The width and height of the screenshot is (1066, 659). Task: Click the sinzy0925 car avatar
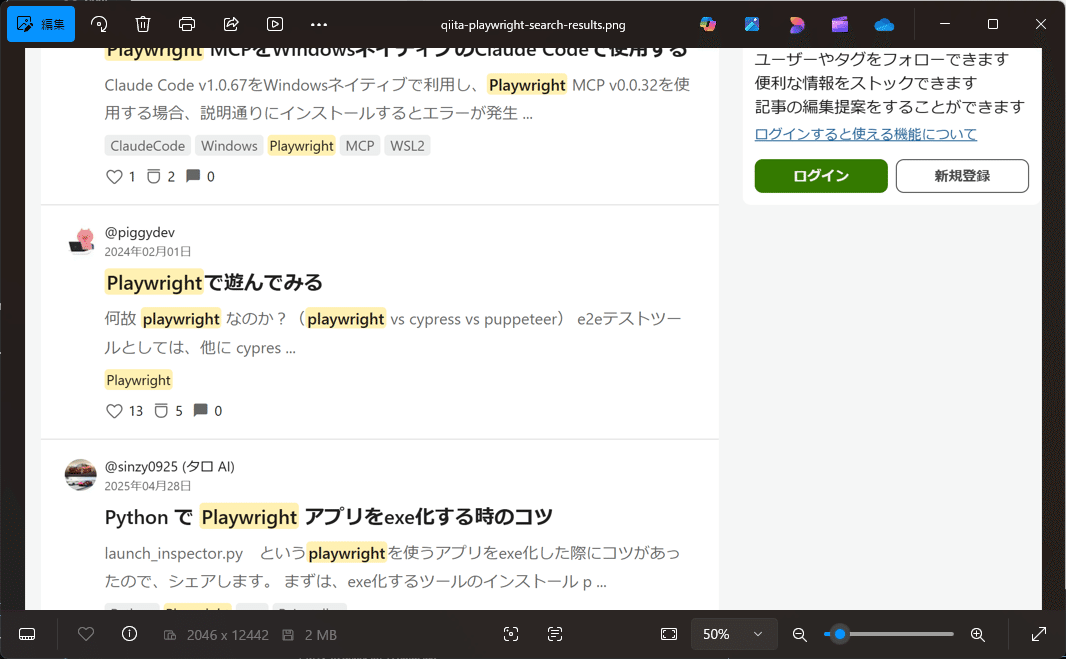[x=81, y=475]
